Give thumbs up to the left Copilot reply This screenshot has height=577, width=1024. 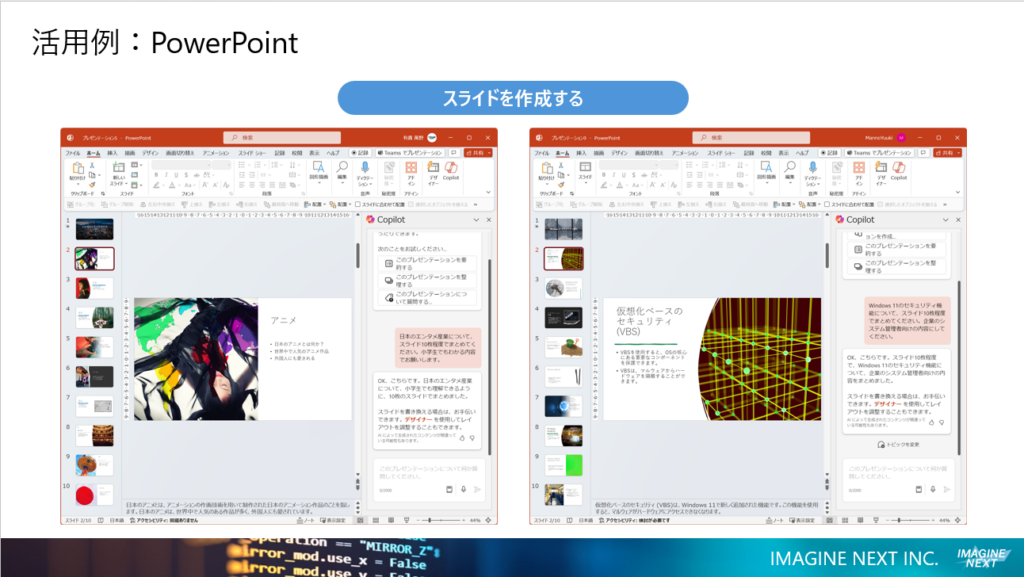[x=462, y=438]
